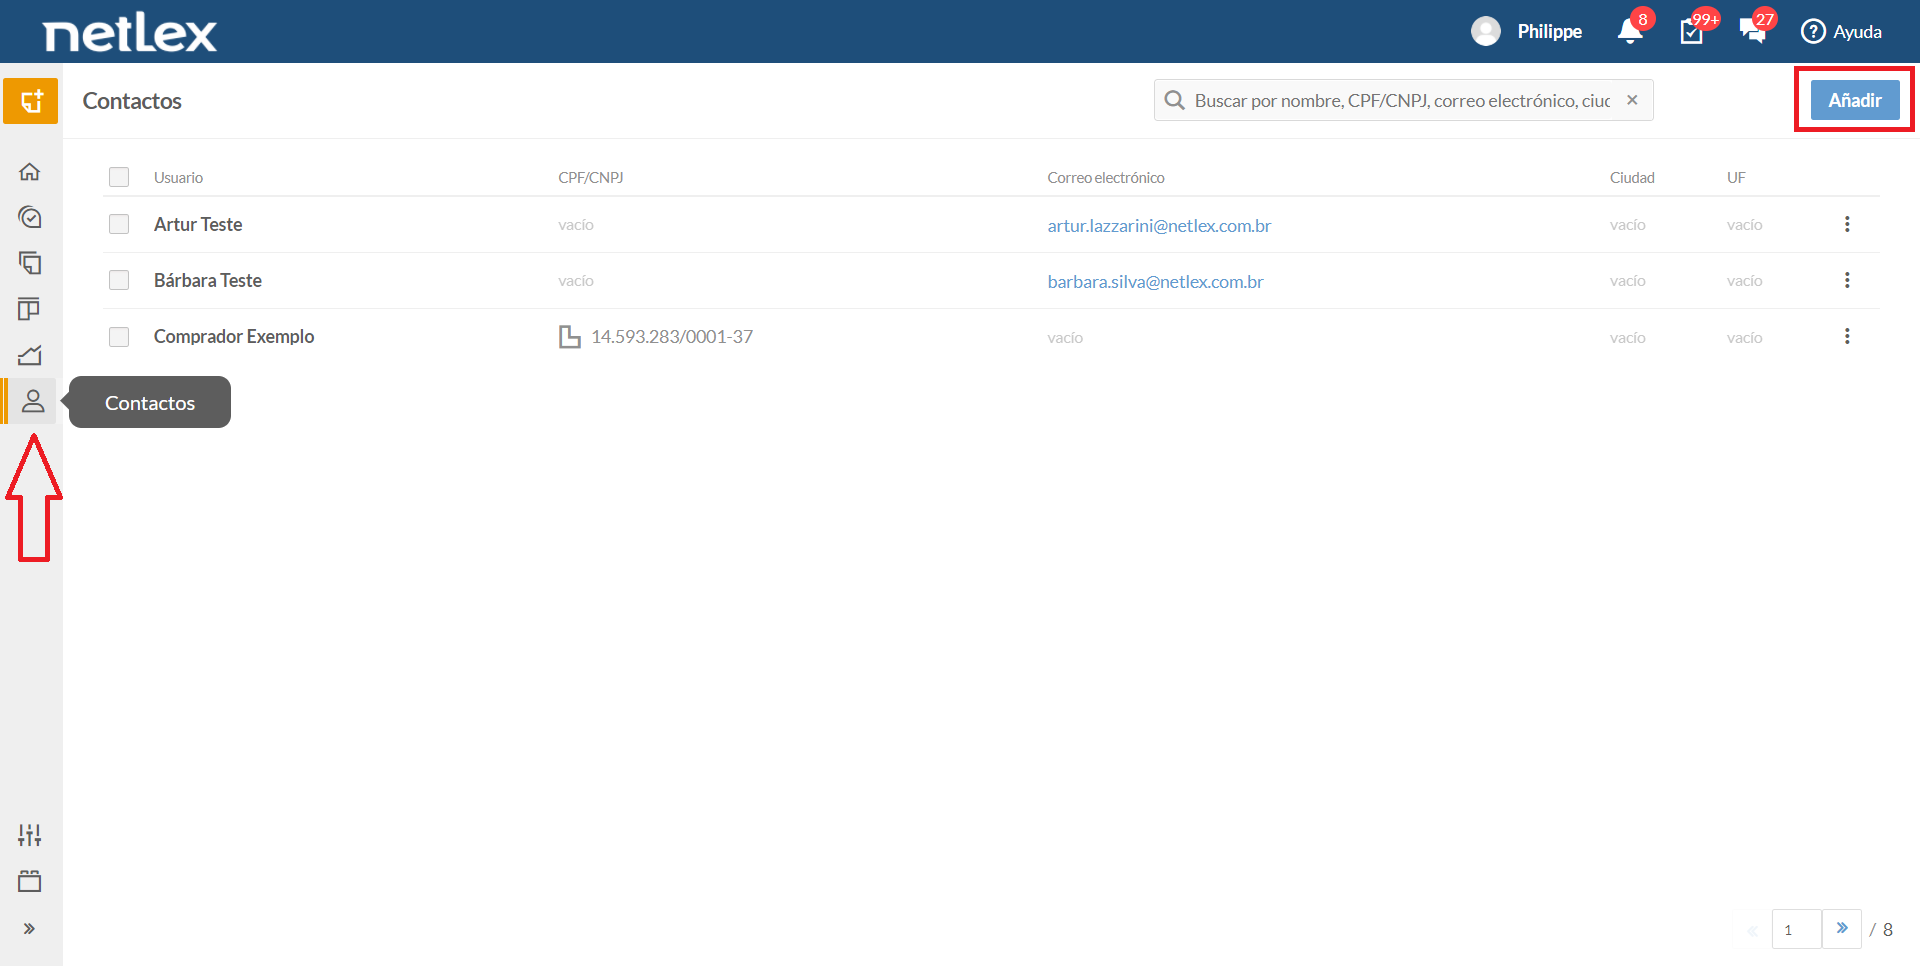Toggle the select-all checkbox in the header
The width and height of the screenshot is (1920, 969).
pyautogui.click(x=119, y=177)
